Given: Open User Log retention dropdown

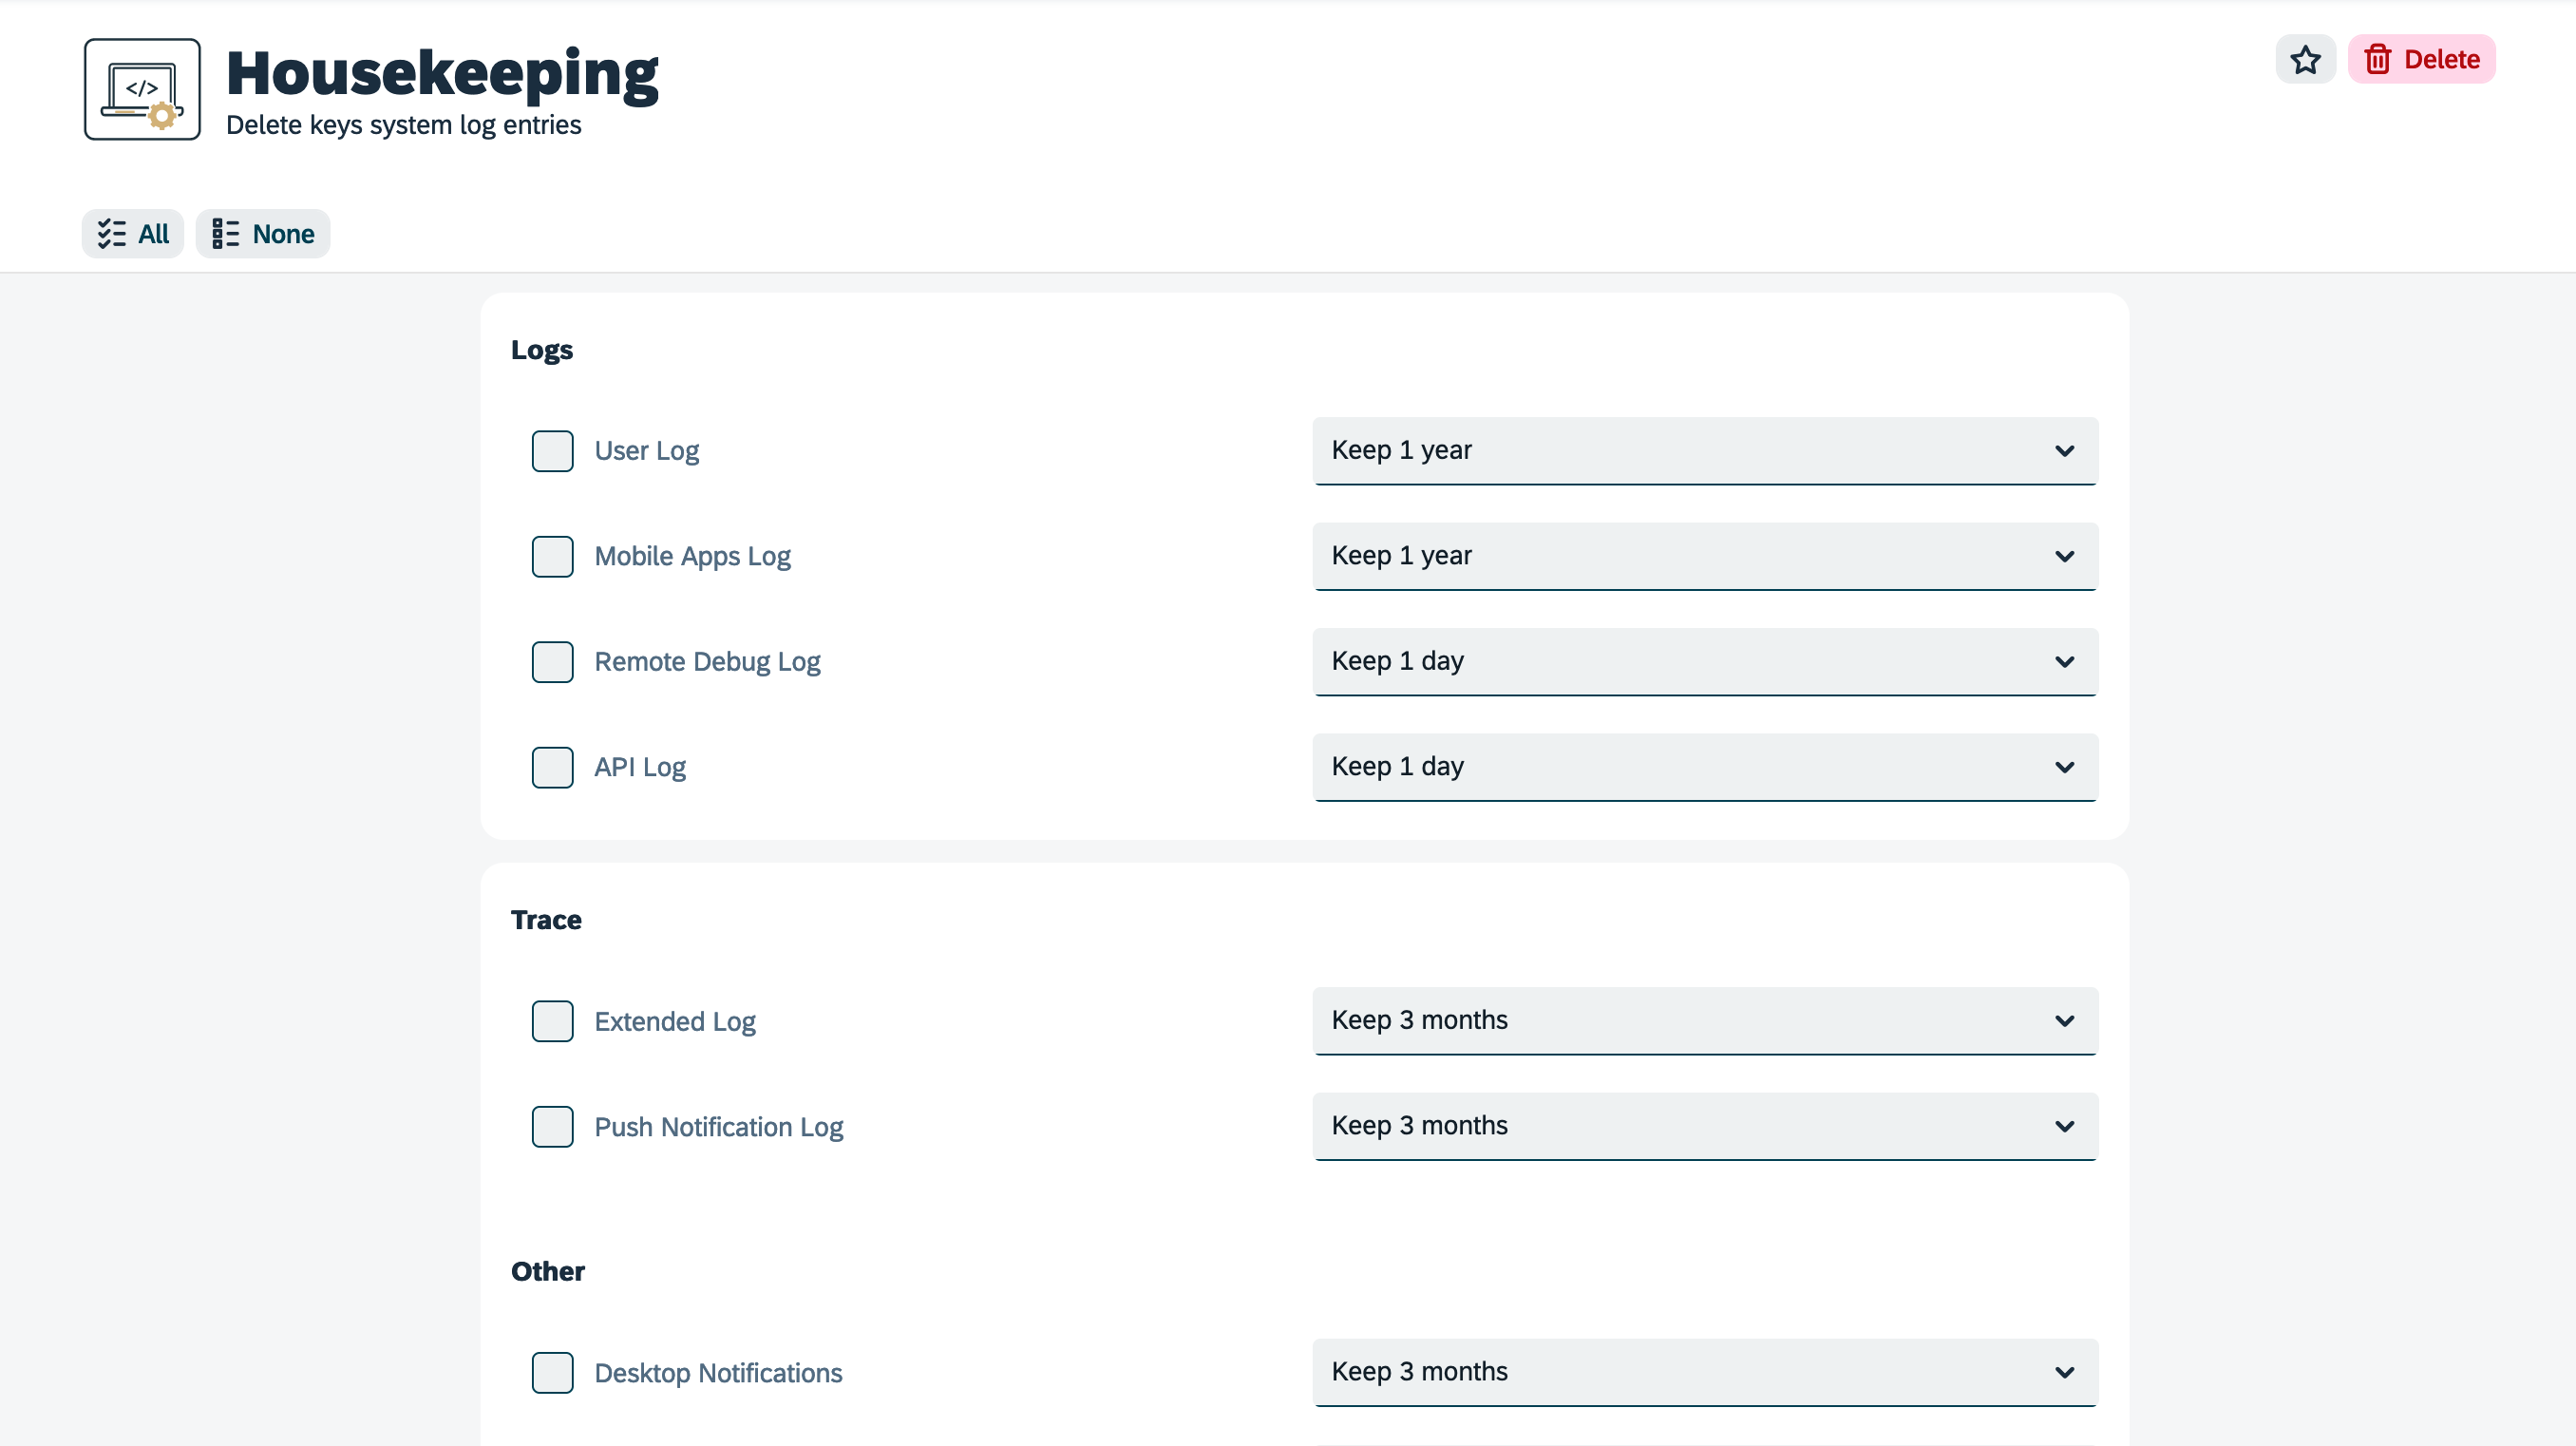Looking at the screenshot, I should click(x=1704, y=451).
